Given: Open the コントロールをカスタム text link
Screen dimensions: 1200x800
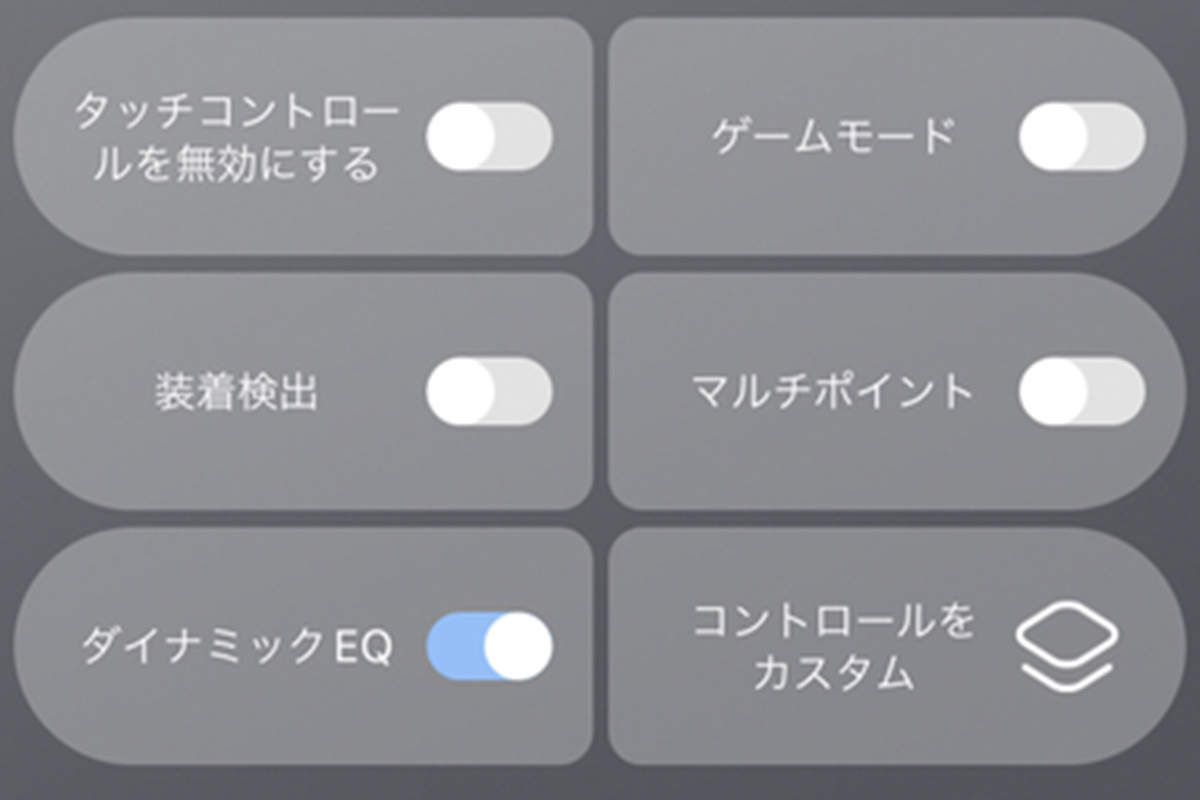Looking at the screenshot, I should point(833,648).
